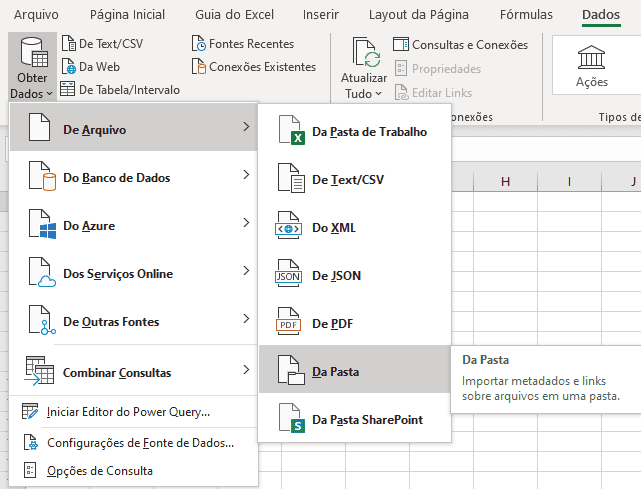The height and width of the screenshot is (489, 641).
Task: Click the Da Pasta folder icon
Action: (x=291, y=370)
